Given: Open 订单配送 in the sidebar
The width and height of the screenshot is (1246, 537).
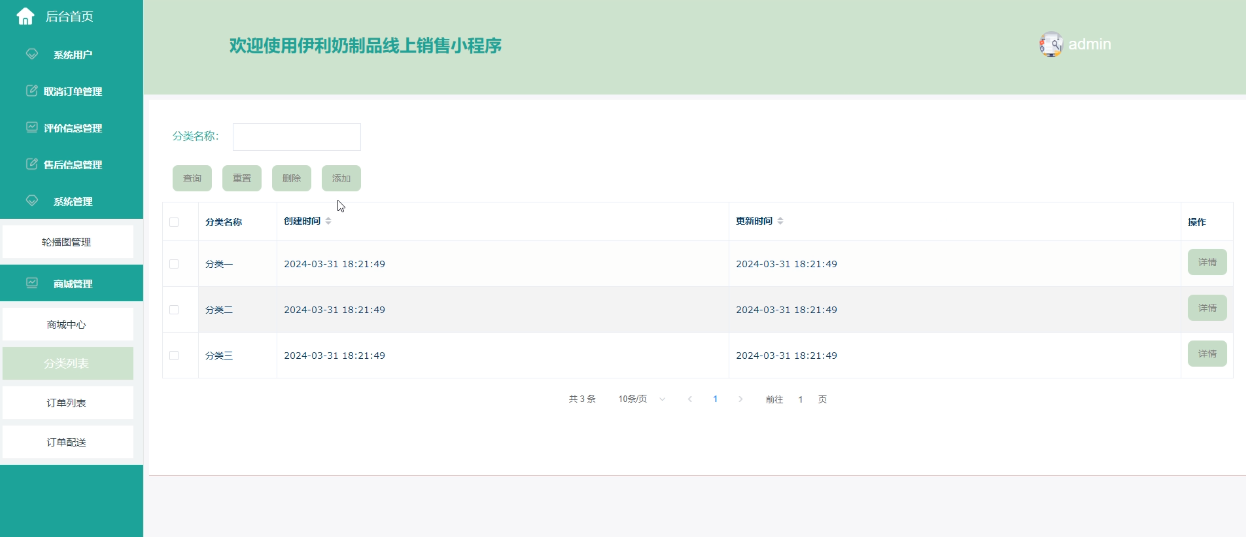Looking at the screenshot, I should (x=67, y=442).
